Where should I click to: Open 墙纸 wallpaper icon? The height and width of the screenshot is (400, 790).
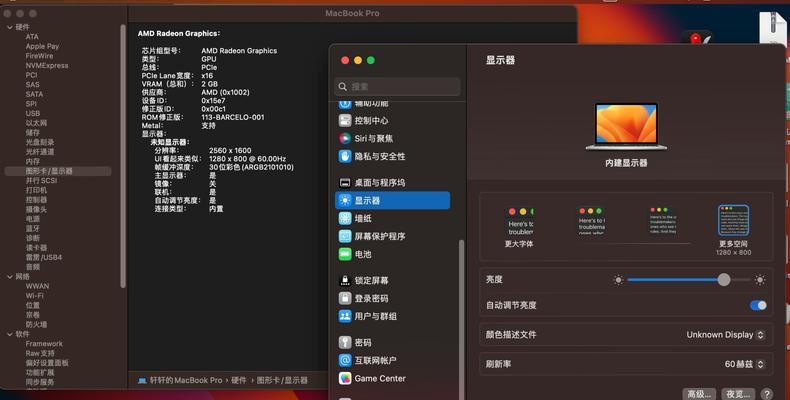point(345,218)
